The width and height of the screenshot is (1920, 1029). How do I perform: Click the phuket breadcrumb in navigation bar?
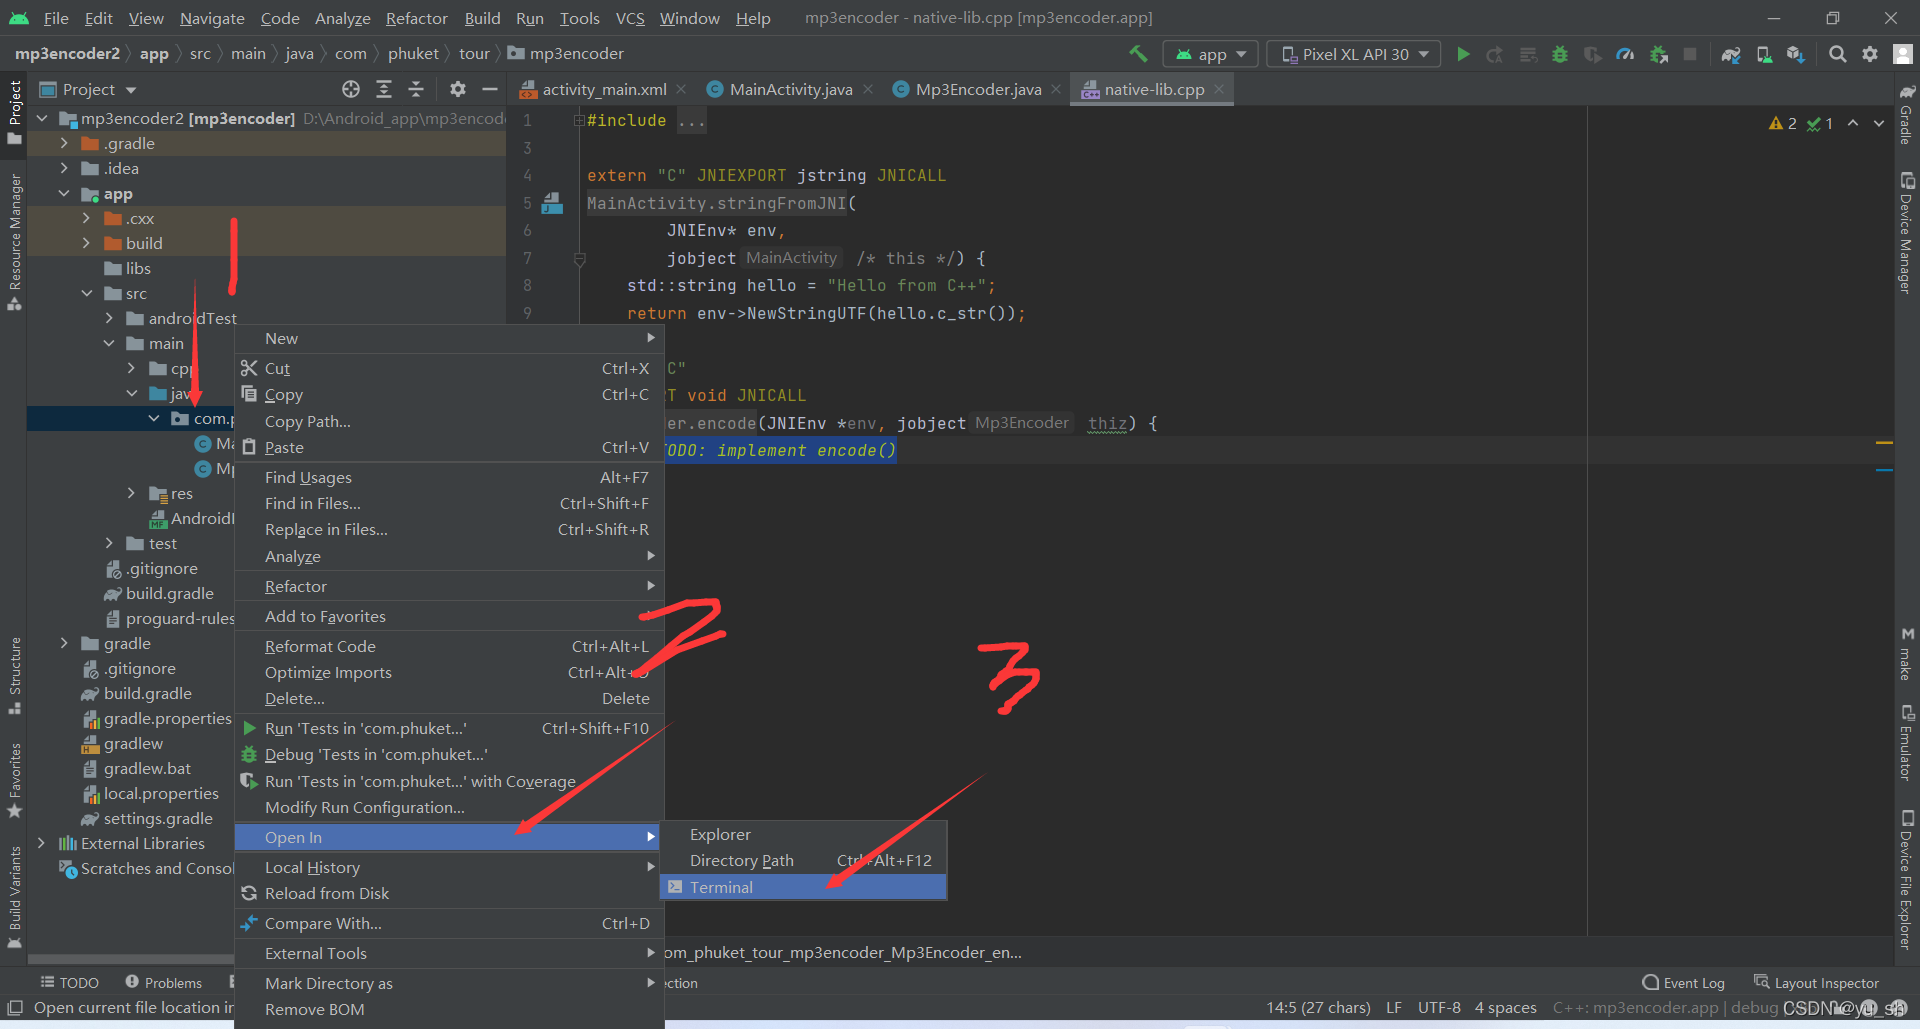(x=413, y=53)
